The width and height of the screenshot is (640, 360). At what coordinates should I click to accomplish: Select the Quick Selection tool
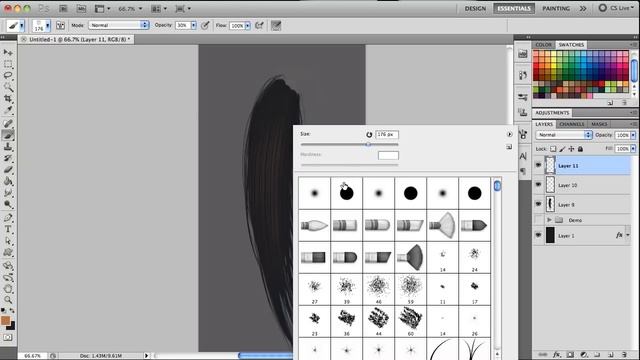(x=8, y=87)
